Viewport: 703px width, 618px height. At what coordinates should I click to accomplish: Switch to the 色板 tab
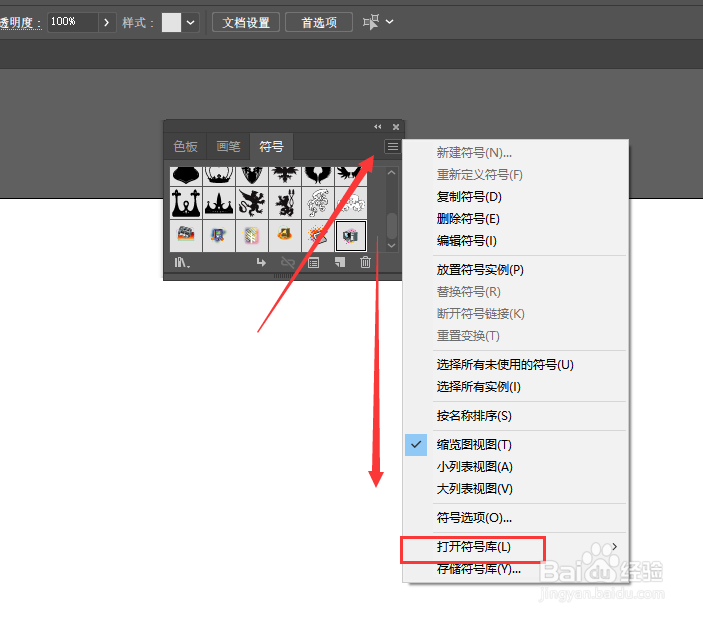point(185,147)
